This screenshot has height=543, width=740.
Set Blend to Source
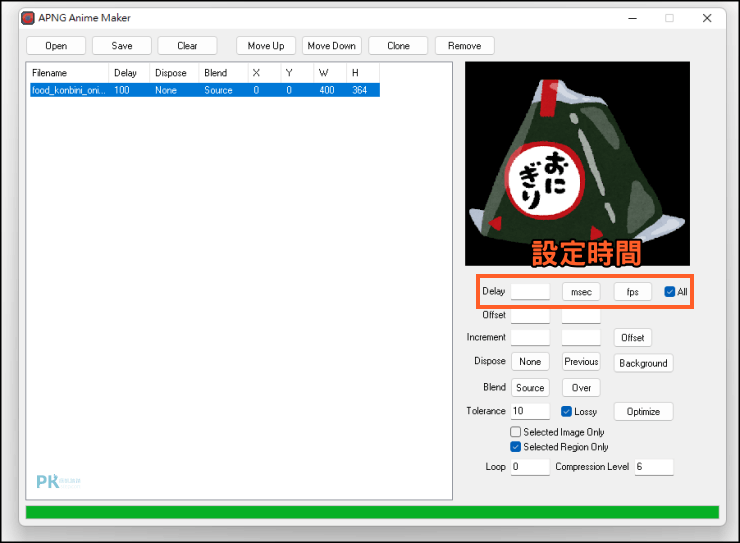(530, 388)
